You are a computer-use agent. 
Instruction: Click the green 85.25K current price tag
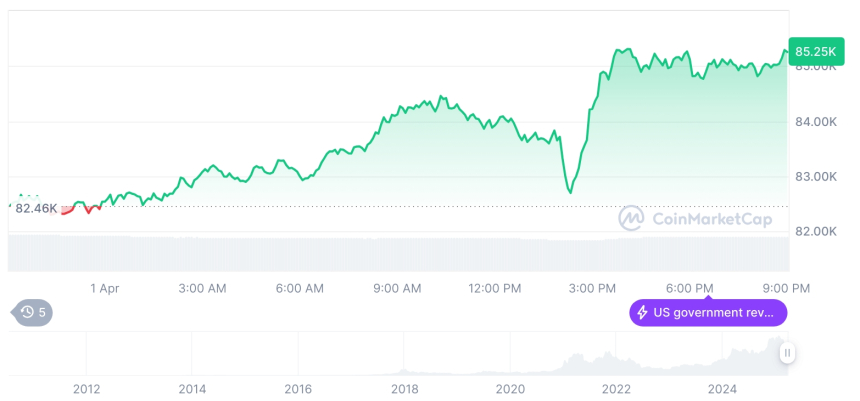click(x=813, y=50)
